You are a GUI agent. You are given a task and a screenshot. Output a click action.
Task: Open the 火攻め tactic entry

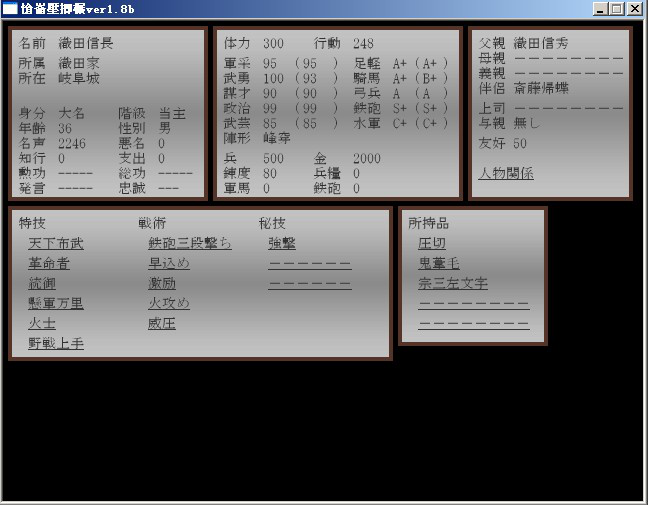pos(169,303)
